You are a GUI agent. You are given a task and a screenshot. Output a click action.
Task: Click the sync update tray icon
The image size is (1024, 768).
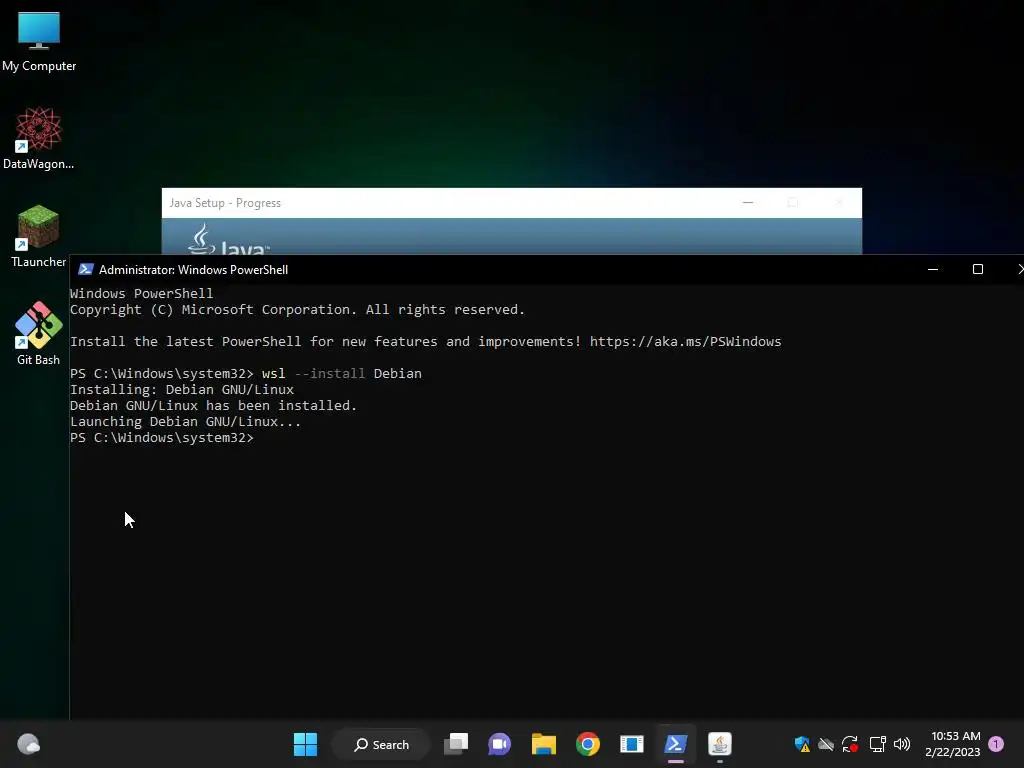[850, 744]
